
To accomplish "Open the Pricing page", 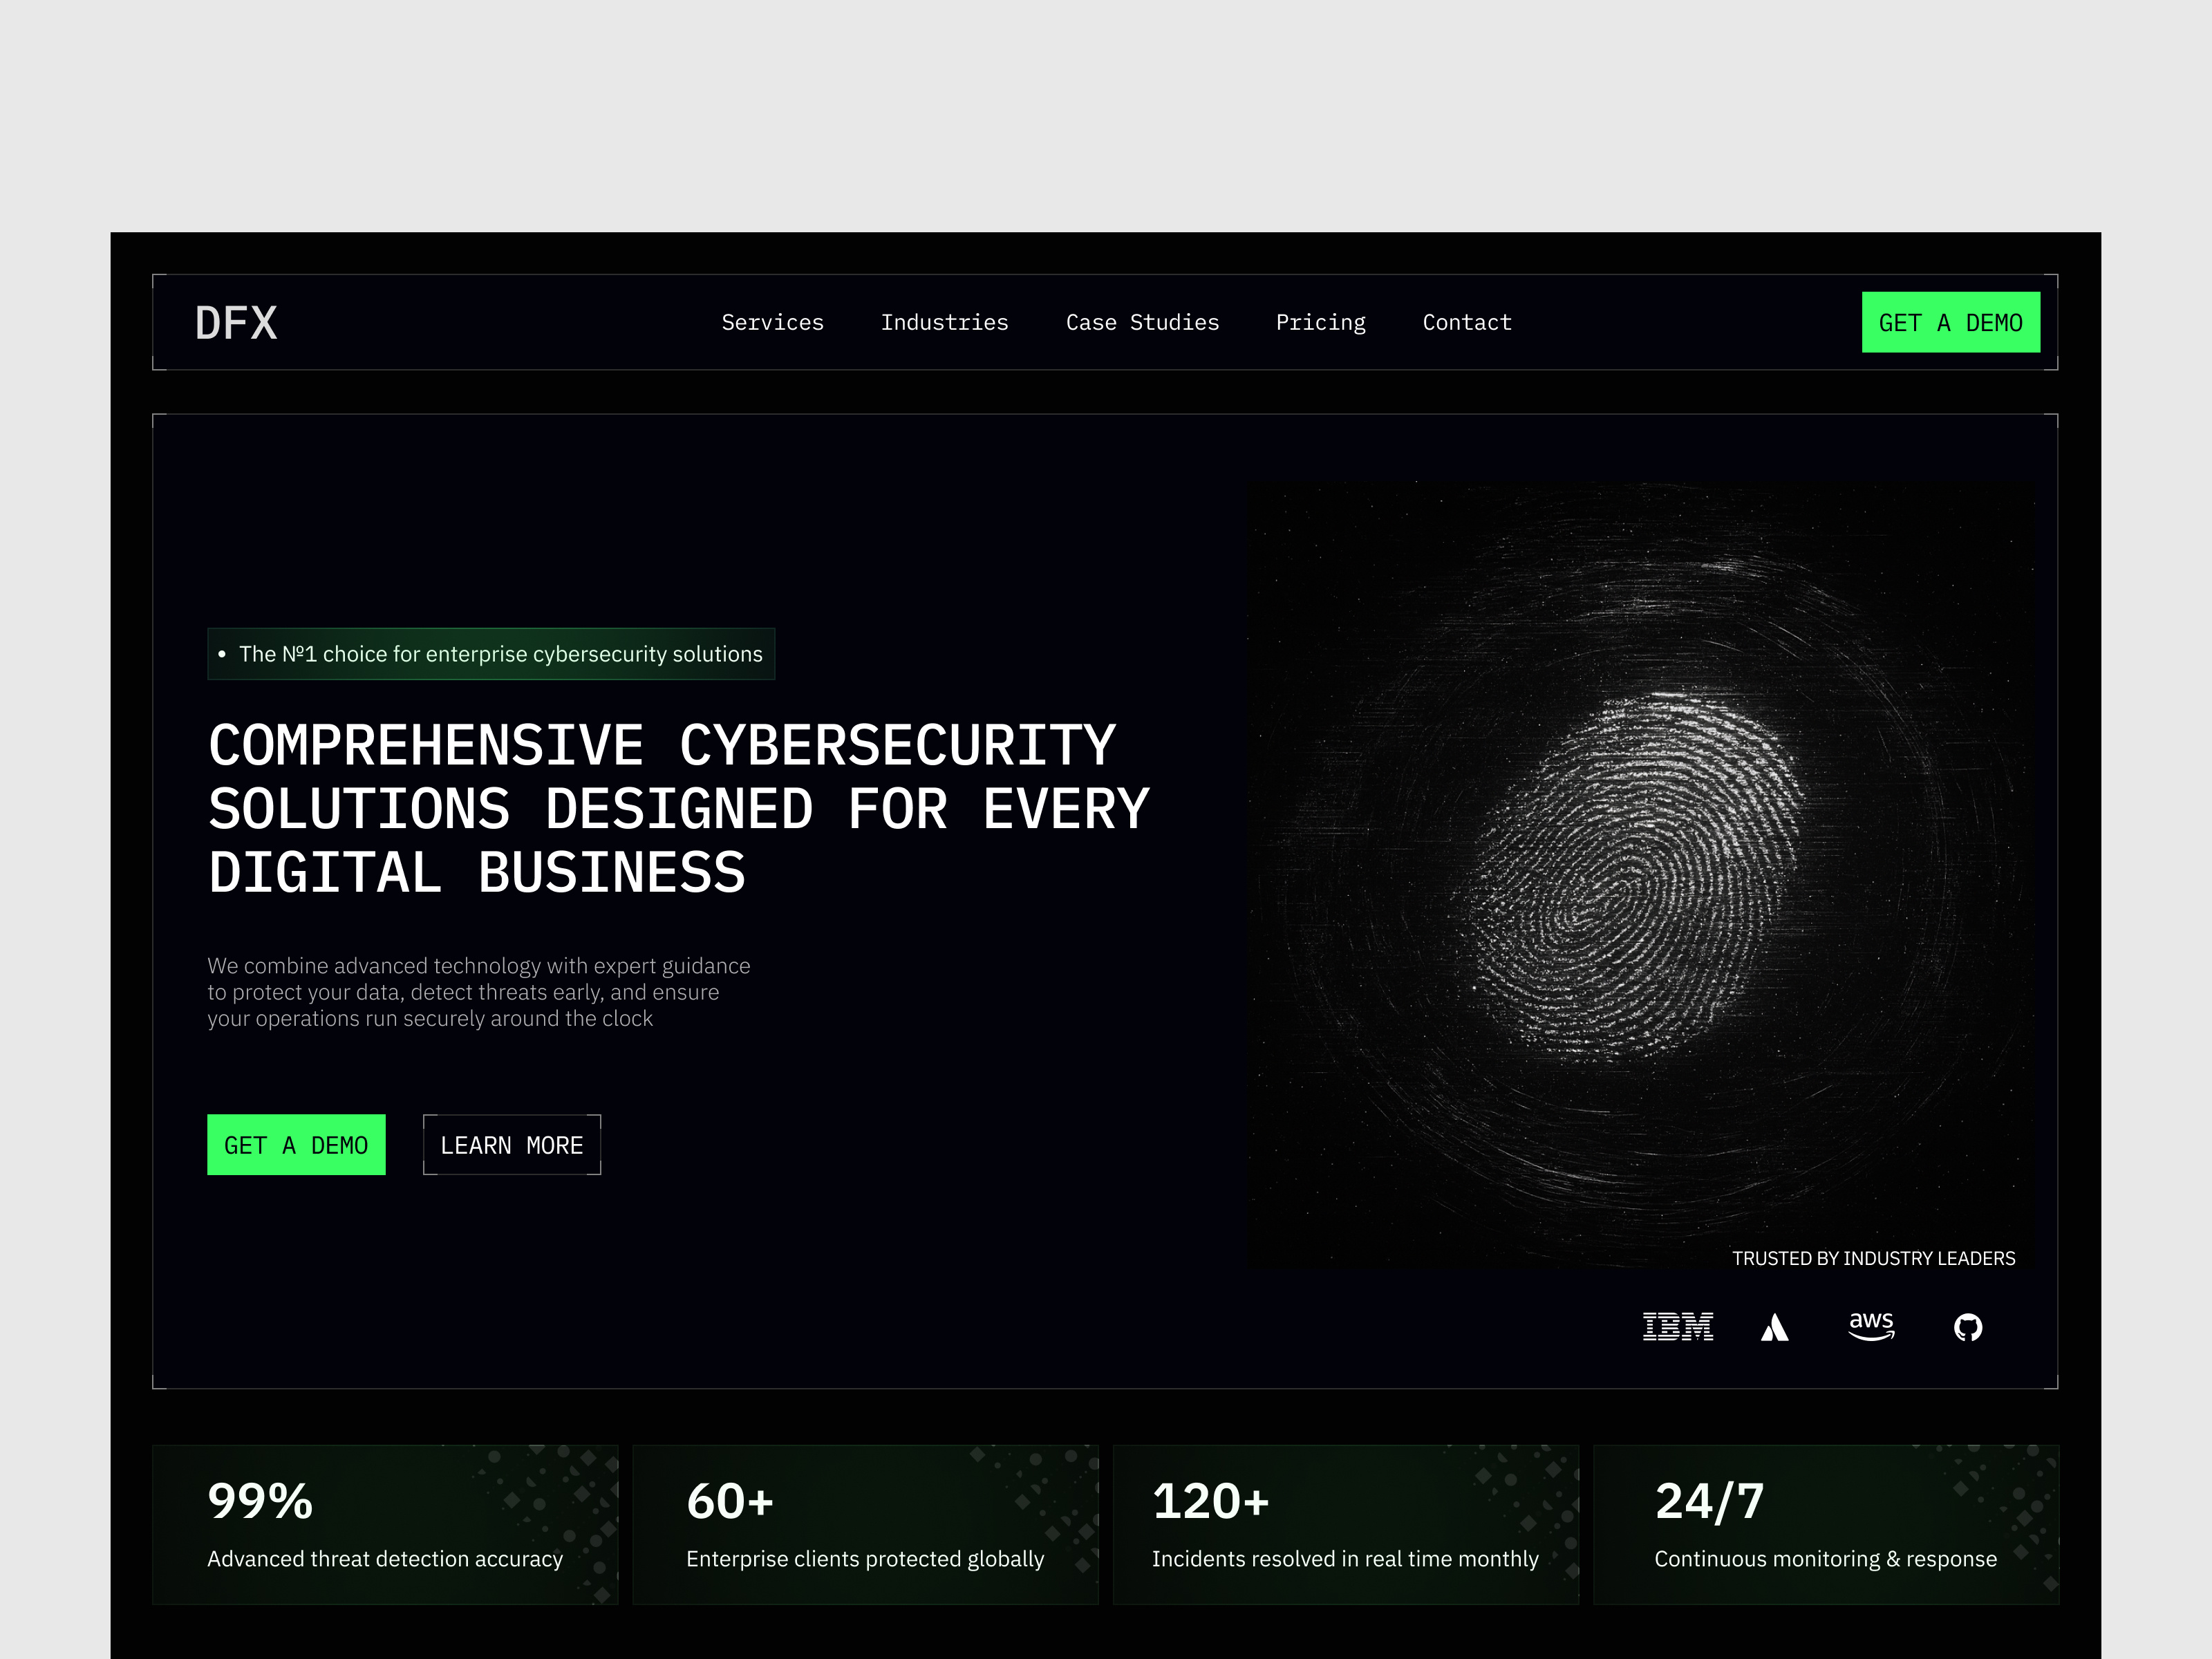I will (1320, 322).
